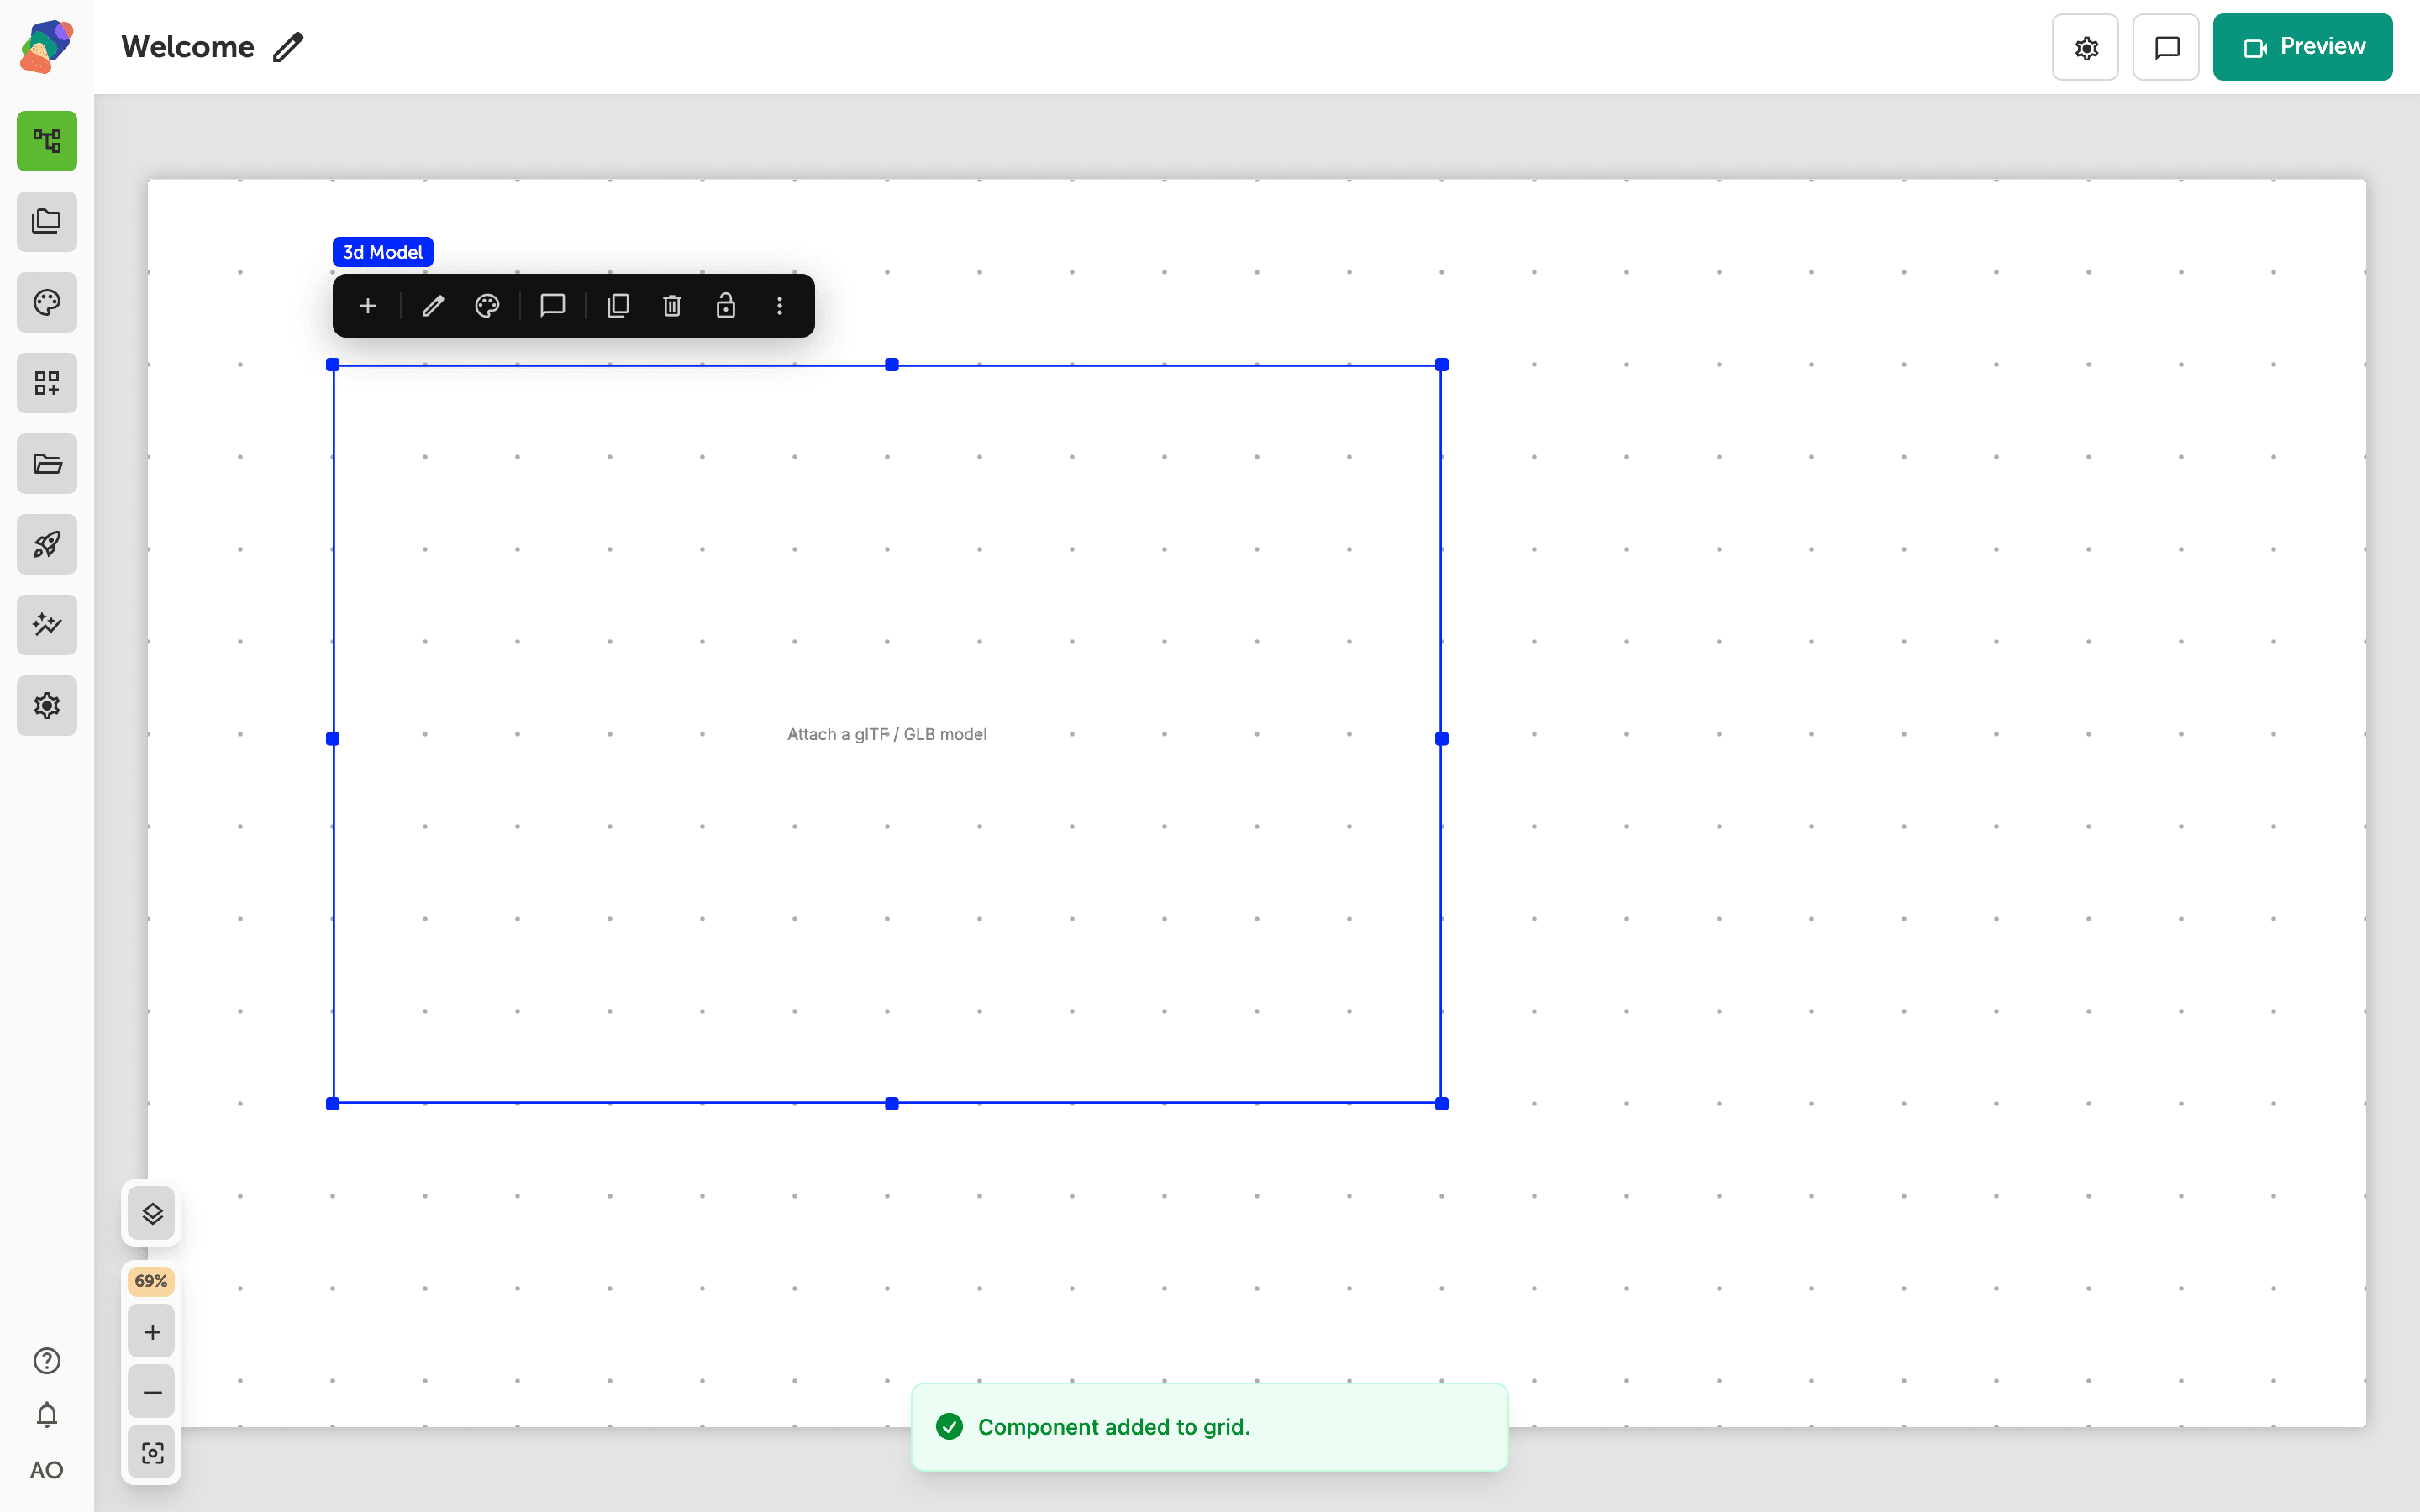Open the AI sparkle analytics sidebar icon
2420x1512 pixels.
tap(47, 625)
